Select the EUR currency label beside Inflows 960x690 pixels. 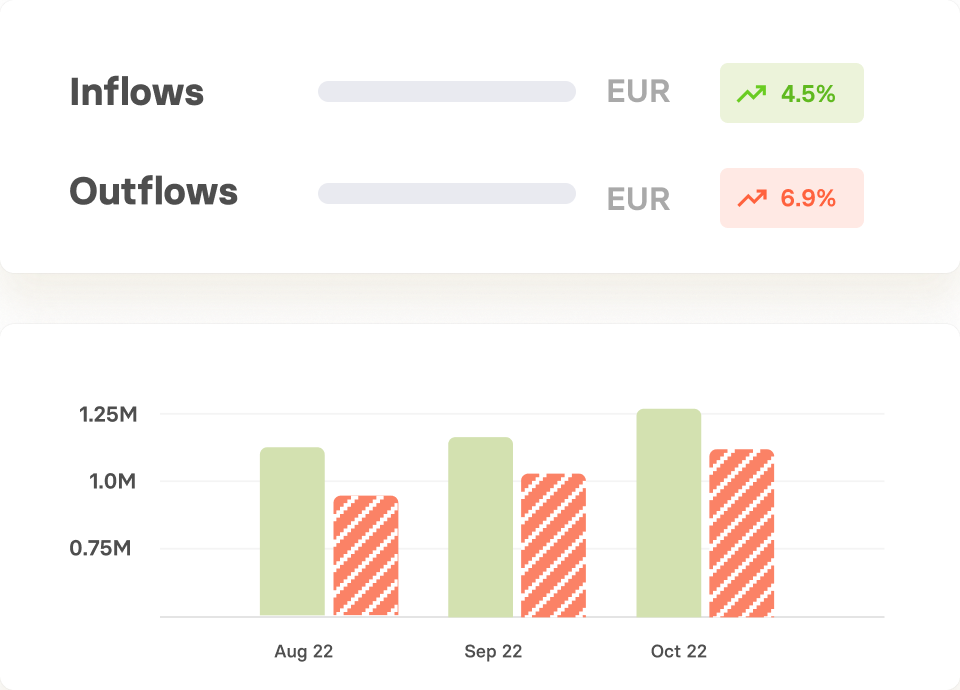point(639,92)
